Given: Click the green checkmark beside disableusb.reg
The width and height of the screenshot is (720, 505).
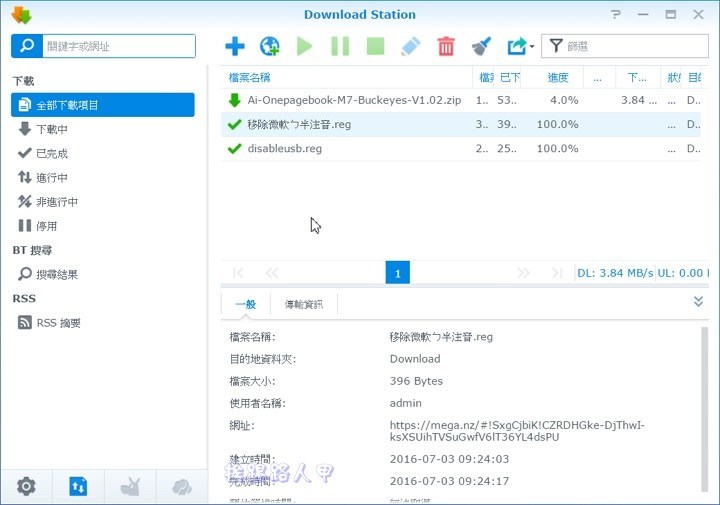Looking at the screenshot, I should click(x=235, y=148).
